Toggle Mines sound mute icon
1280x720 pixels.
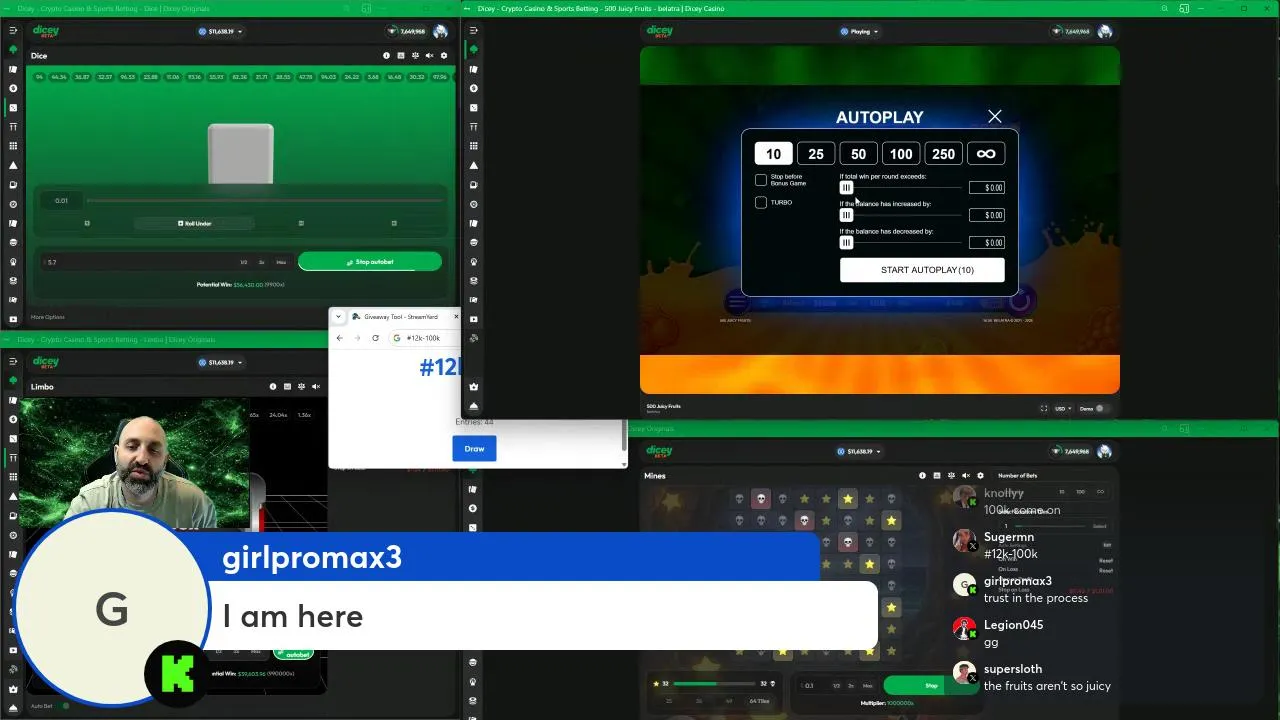coord(965,476)
